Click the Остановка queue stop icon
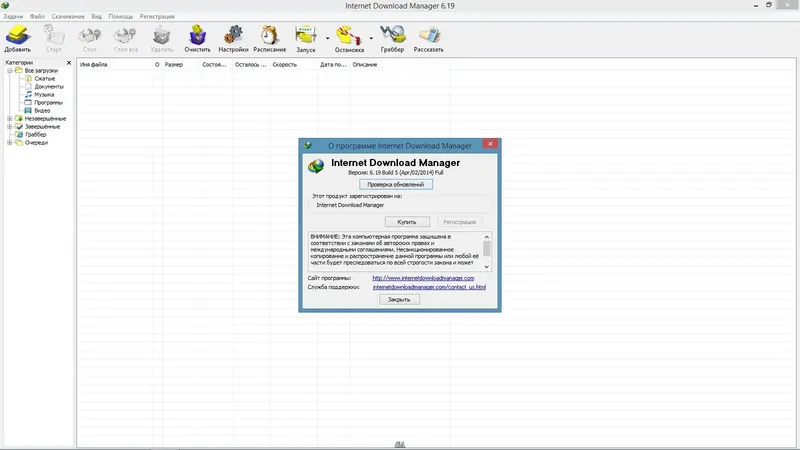The image size is (800, 450). point(349,38)
